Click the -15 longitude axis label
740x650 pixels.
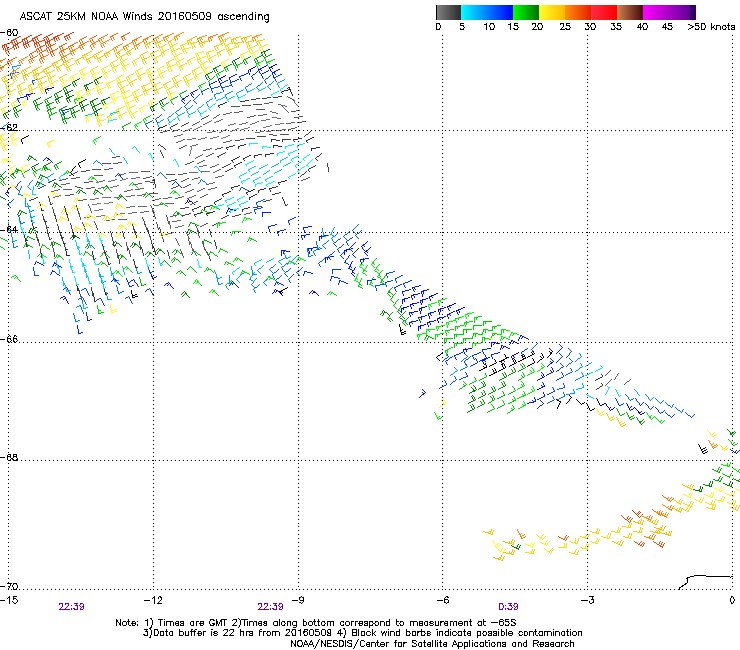pos(9,600)
